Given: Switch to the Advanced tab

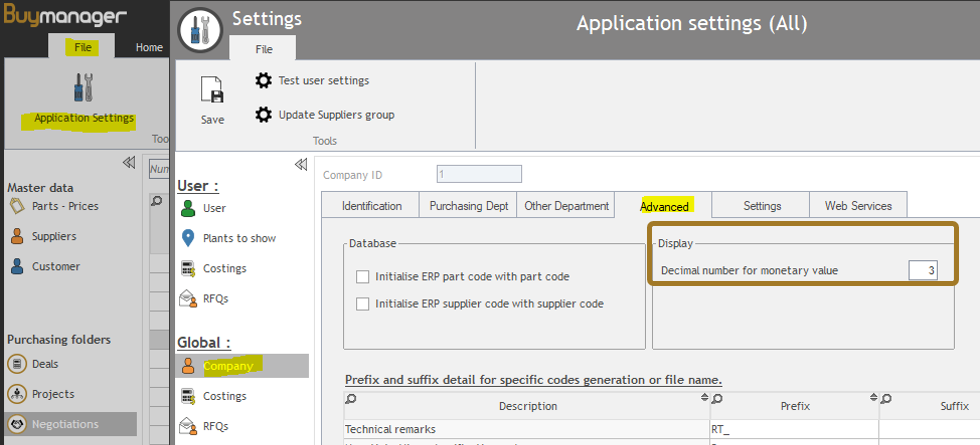Looking at the screenshot, I should tap(664, 206).
